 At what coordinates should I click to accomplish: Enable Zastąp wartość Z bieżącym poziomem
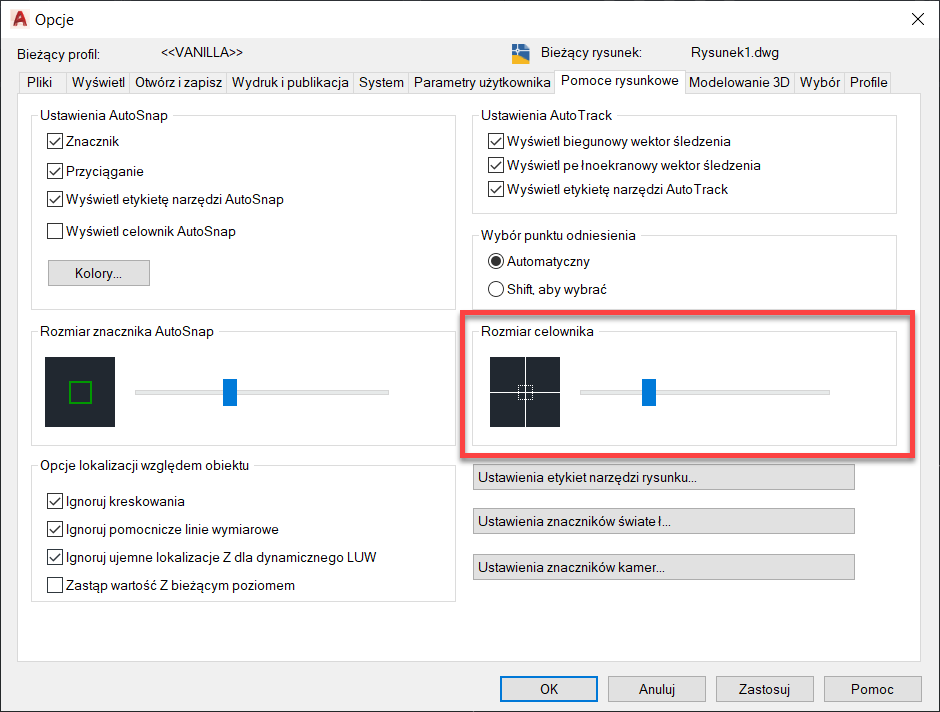pyautogui.click(x=55, y=585)
